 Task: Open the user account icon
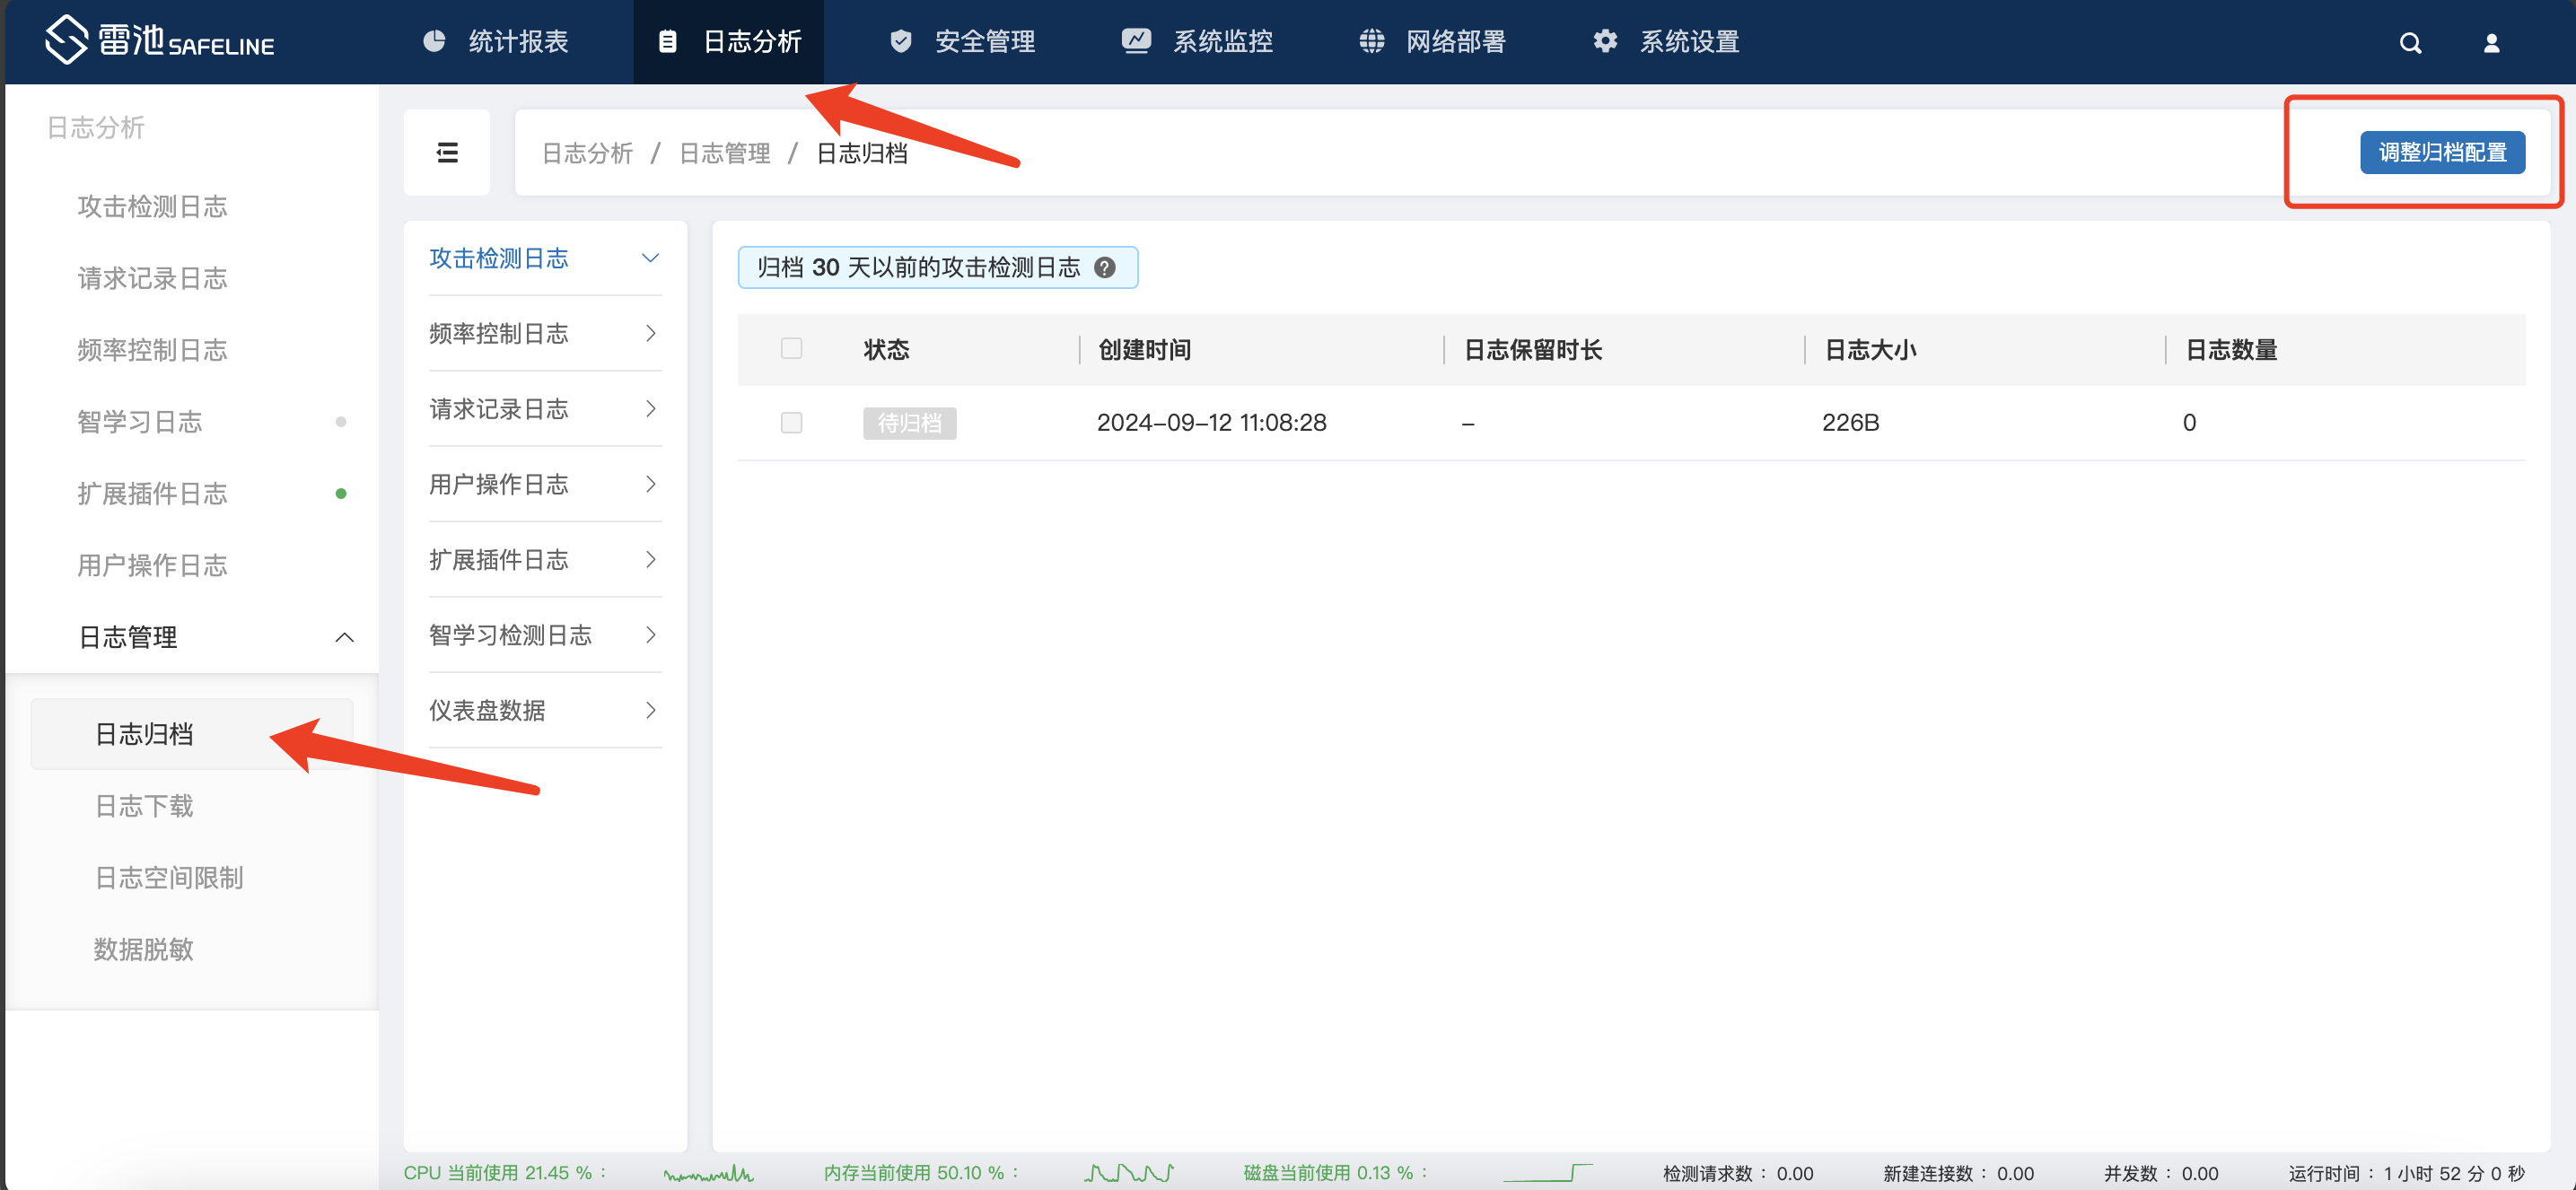(x=2491, y=43)
